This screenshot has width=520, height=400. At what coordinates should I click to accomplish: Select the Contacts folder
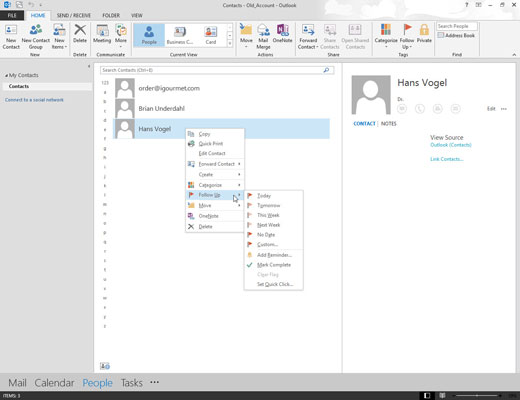(47, 86)
